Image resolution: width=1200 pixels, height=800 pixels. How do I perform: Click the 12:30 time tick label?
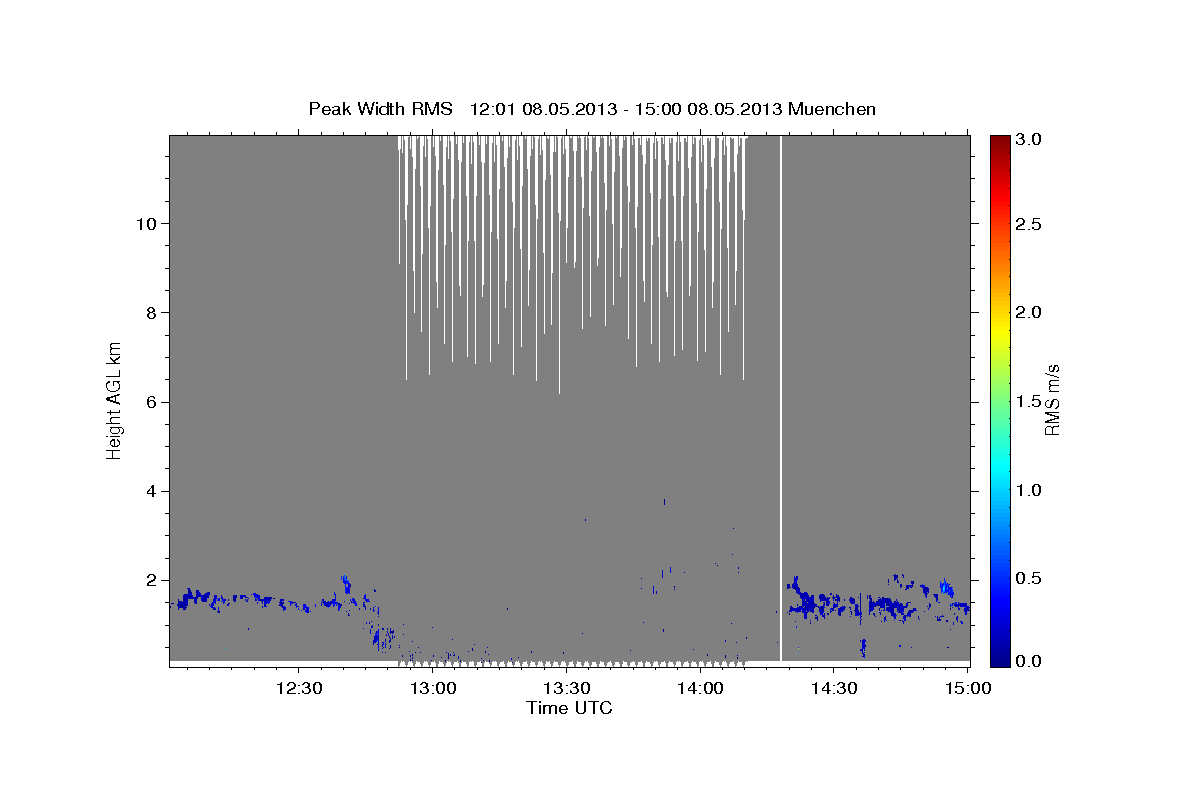click(x=300, y=688)
